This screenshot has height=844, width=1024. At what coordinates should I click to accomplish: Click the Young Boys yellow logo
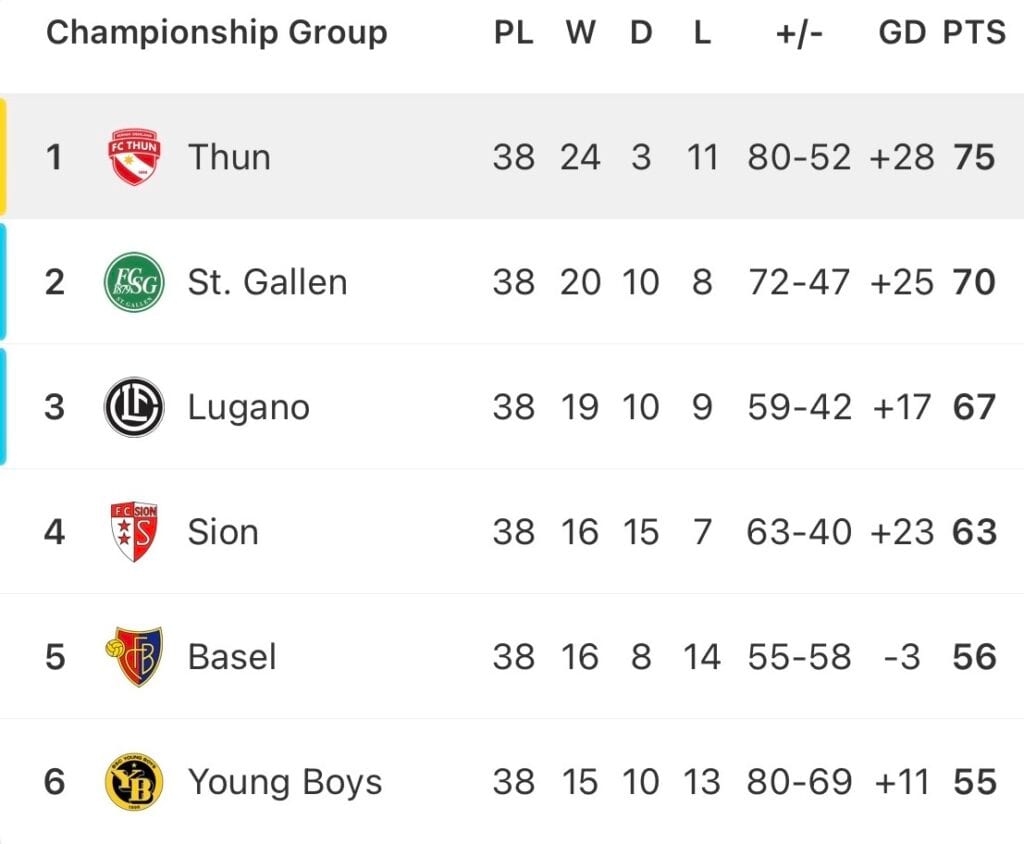134,781
